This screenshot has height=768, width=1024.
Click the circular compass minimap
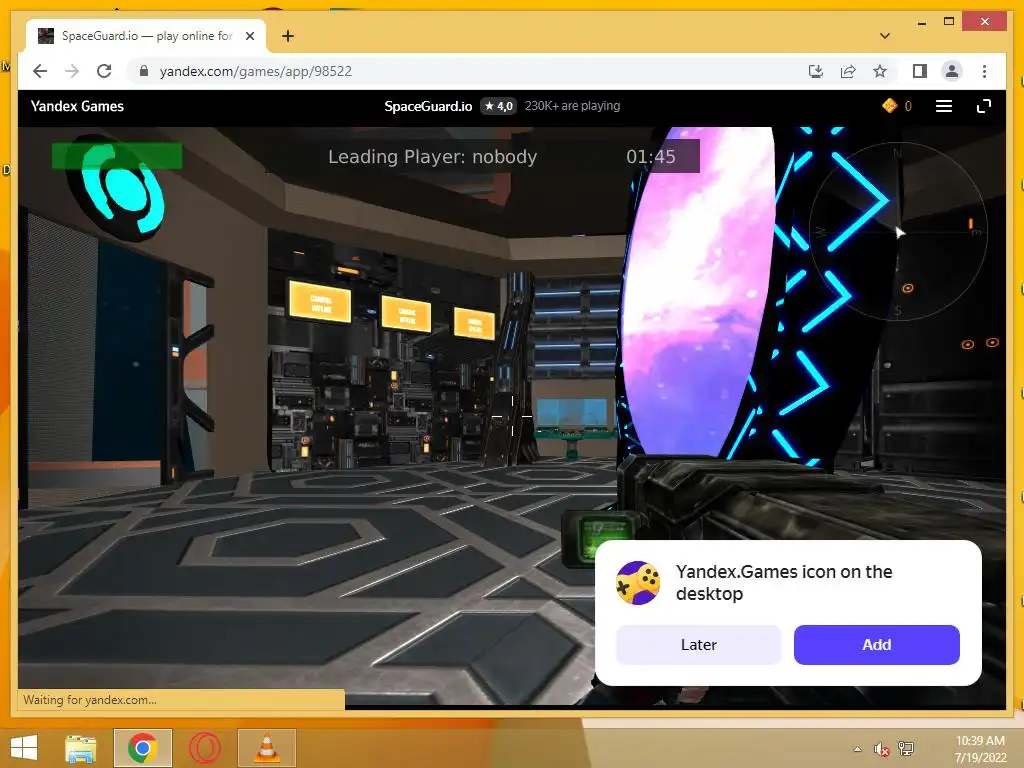898,231
